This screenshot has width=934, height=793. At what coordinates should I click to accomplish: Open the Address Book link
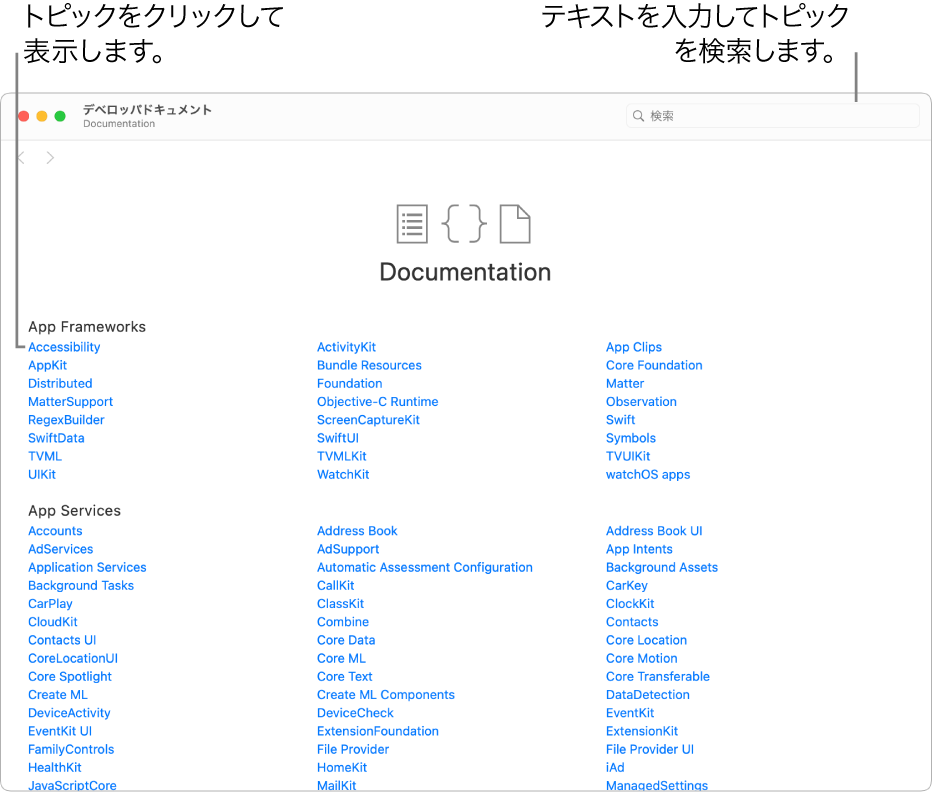coord(357,531)
